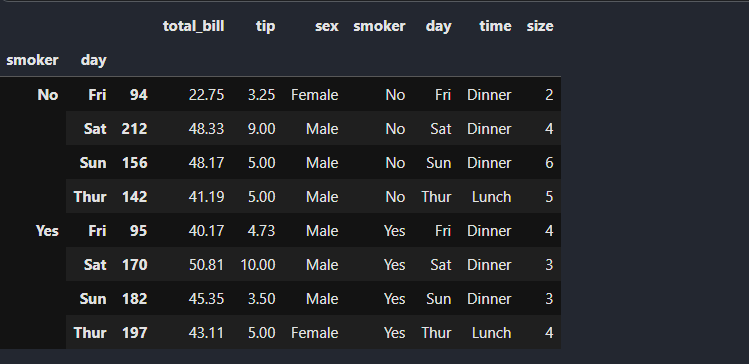The height and width of the screenshot is (364, 749).
Task: Select the sex column header
Action: coord(327,26)
